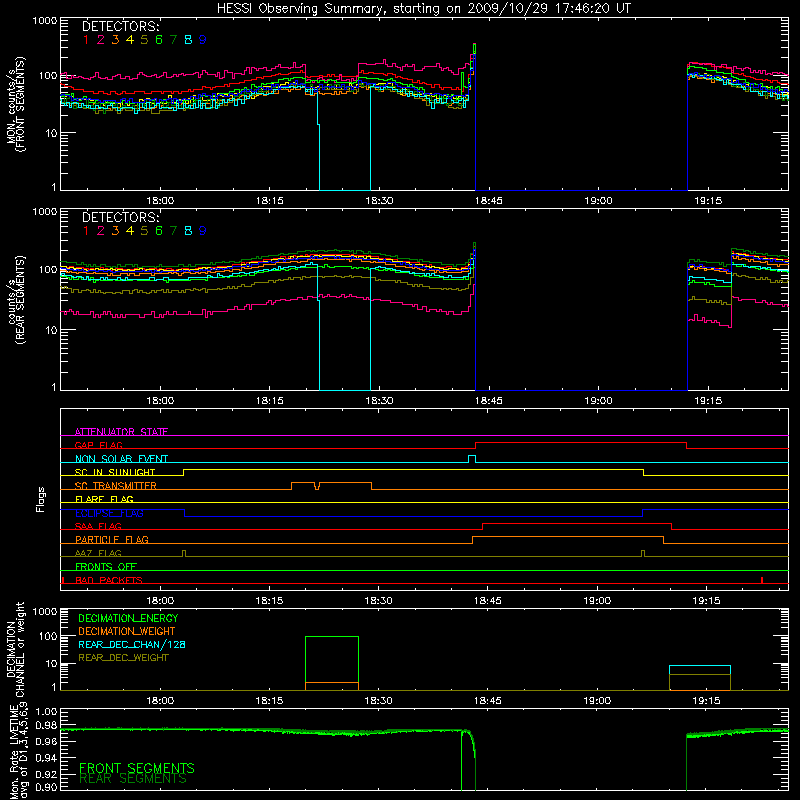
Task: Click blue detector 9 in the front segments legend
Action: click(203, 40)
